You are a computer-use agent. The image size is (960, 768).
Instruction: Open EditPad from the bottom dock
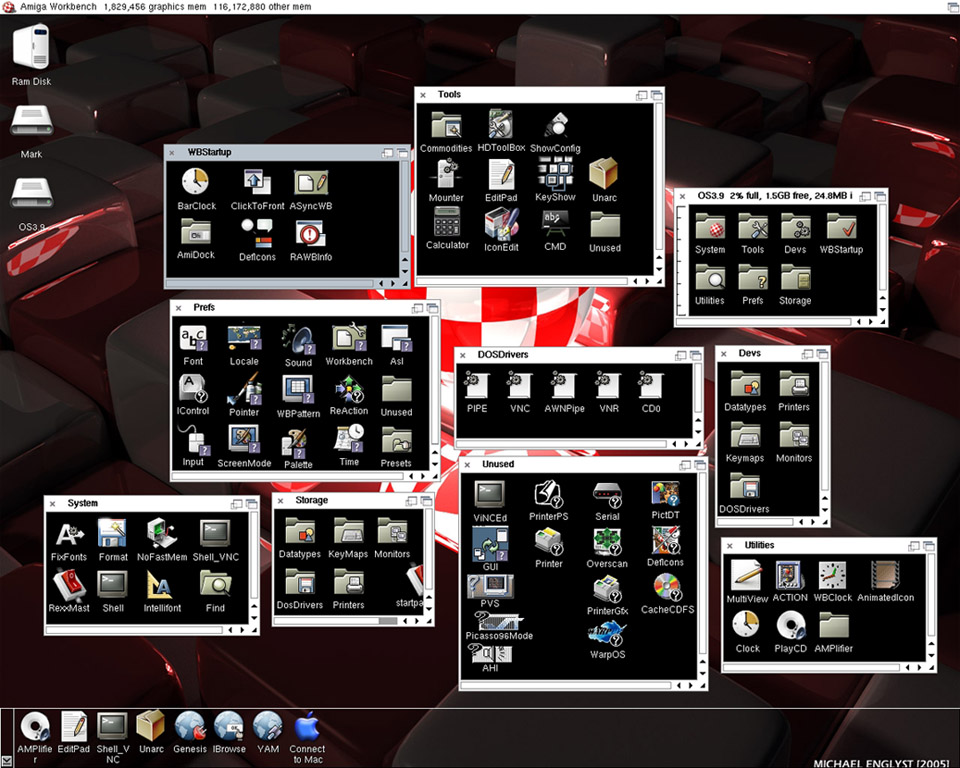click(74, 727)
